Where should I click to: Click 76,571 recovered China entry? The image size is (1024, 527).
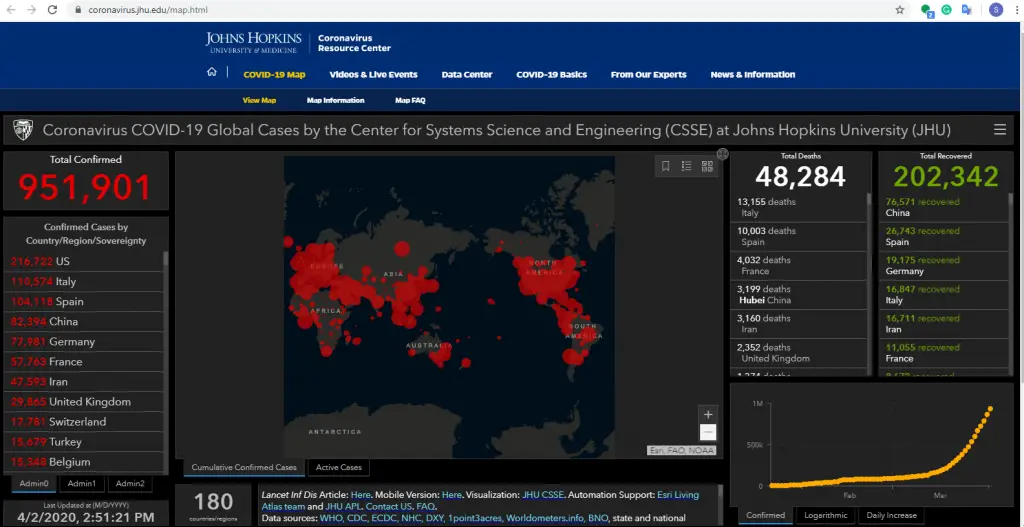pyautogui.click(x=944, y=208)
